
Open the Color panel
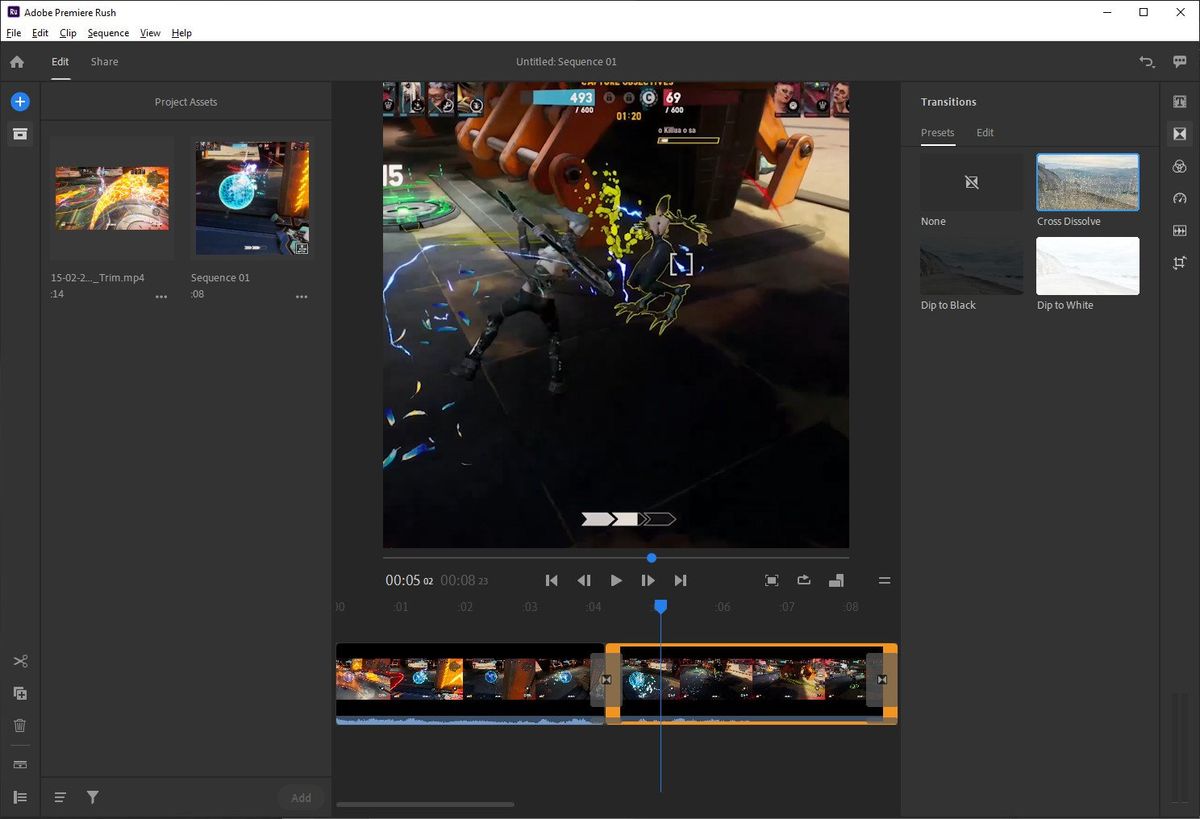click(x=1180, y=167)
